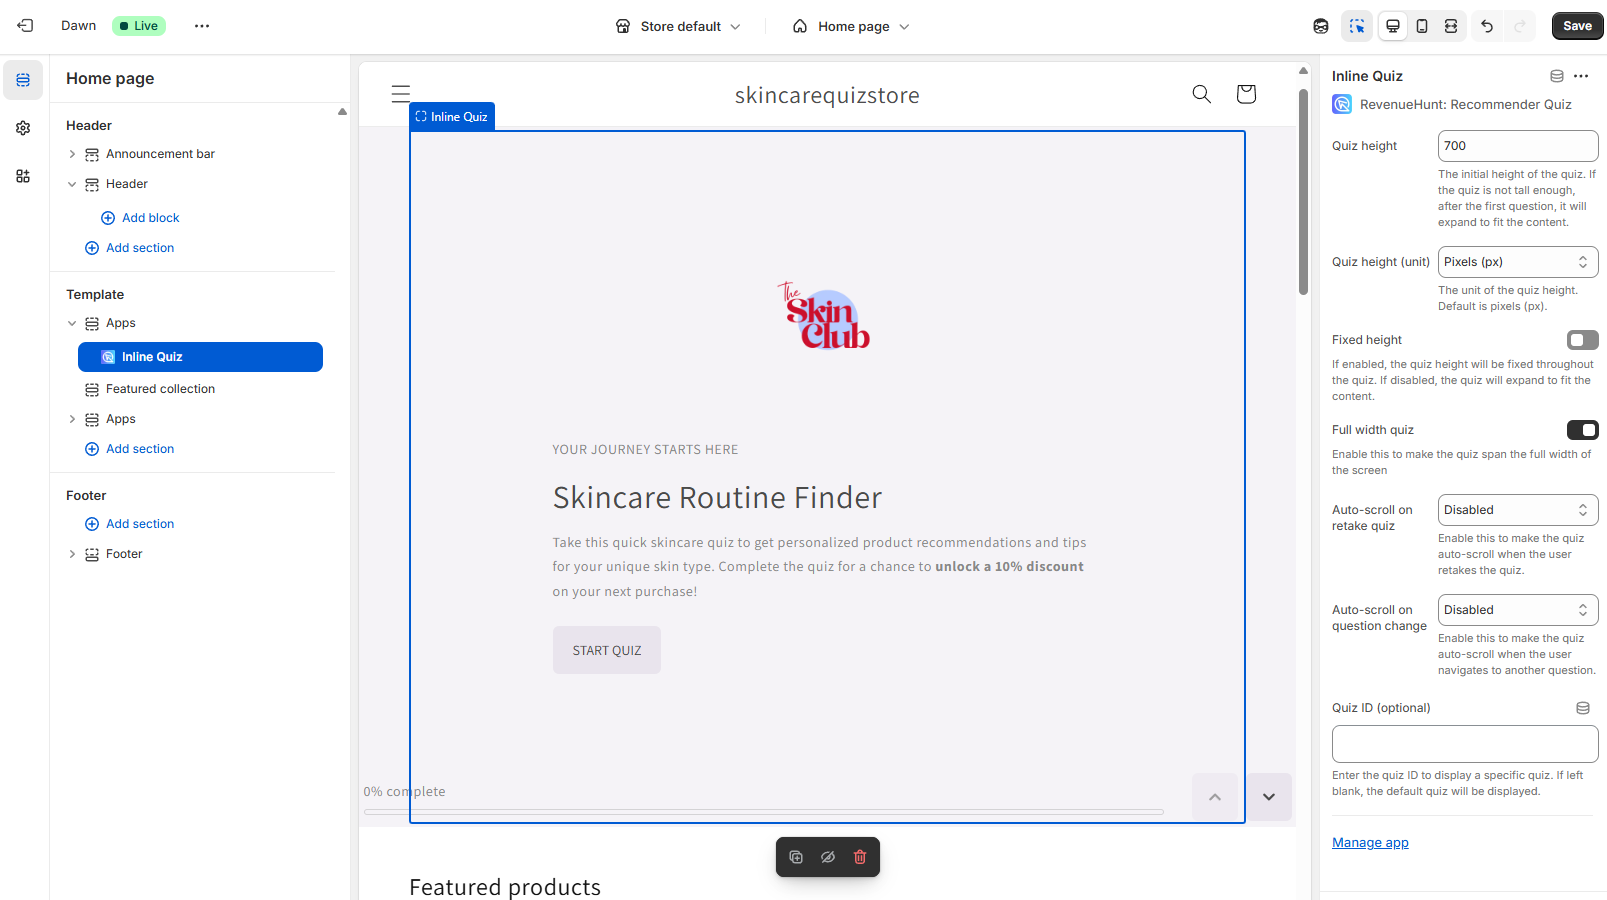This screenshot has width=1607, height=900.
Task: Click the exit editor icon
Action: (25, 26)
